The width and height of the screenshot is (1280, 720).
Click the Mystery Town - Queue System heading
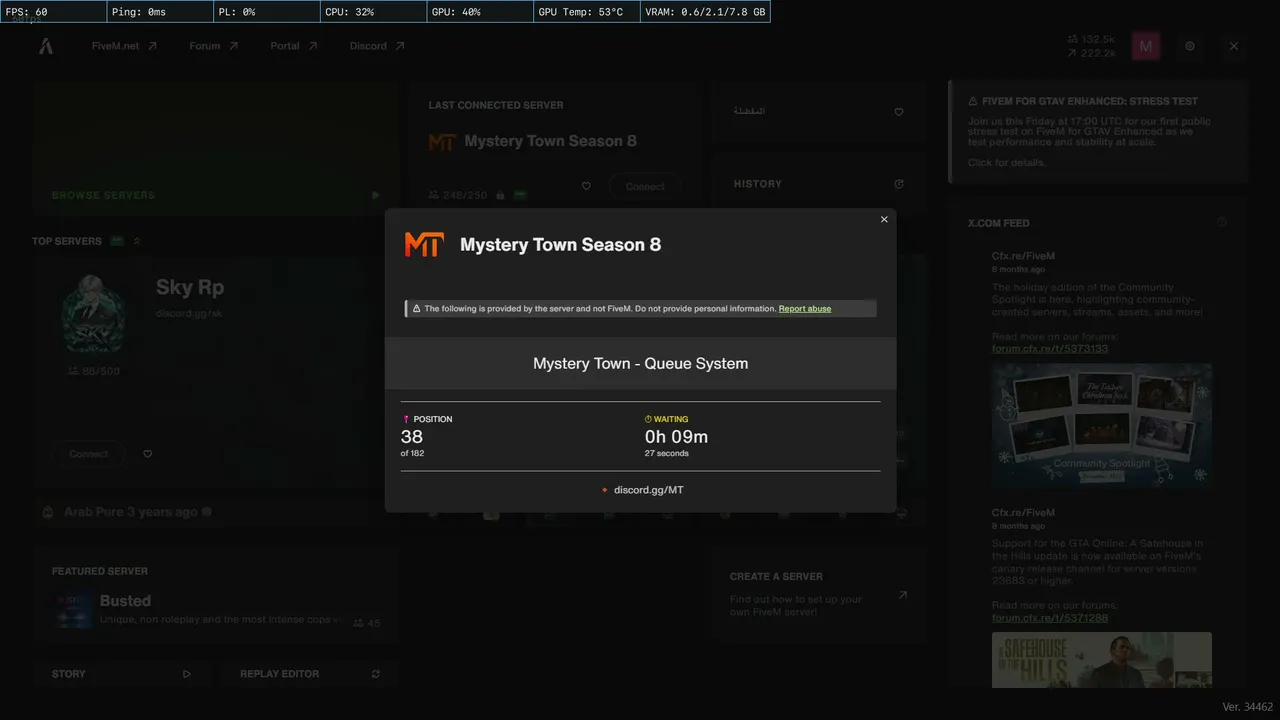click(x=640, y=364)
